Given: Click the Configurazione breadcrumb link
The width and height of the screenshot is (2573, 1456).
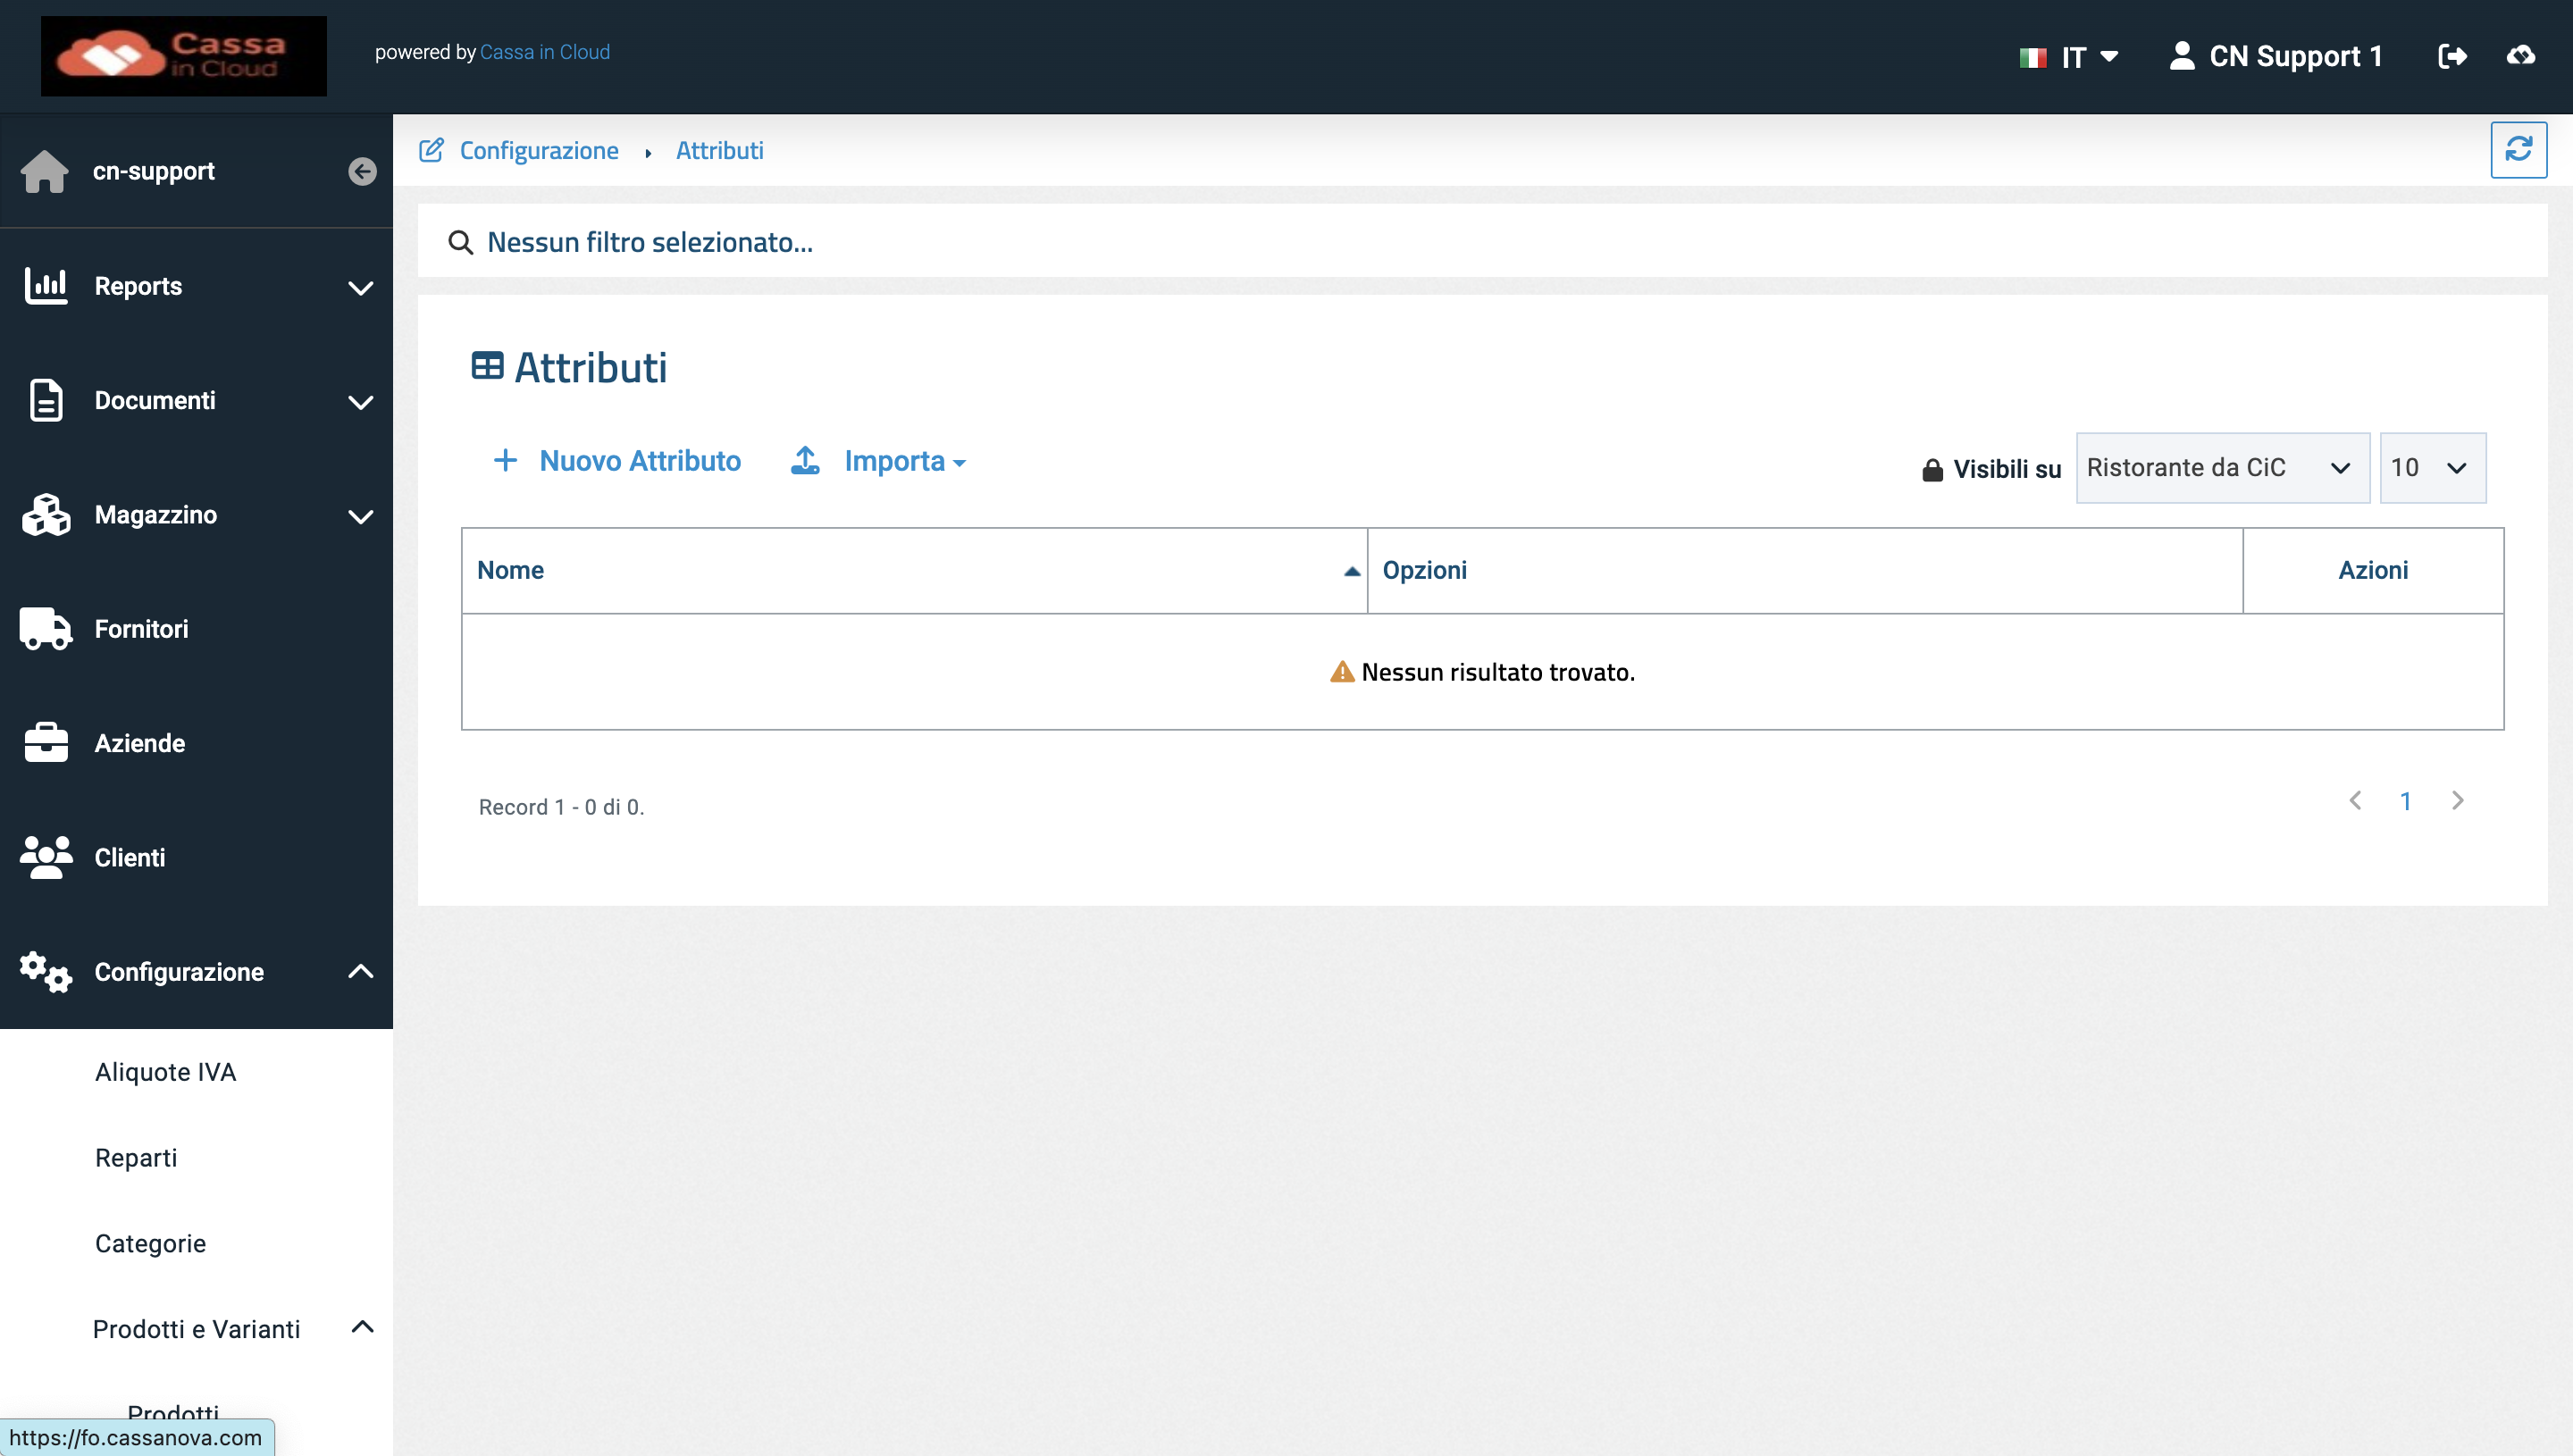Looking at the screenshot, I should pyautogui.click(x=538, y=151).
